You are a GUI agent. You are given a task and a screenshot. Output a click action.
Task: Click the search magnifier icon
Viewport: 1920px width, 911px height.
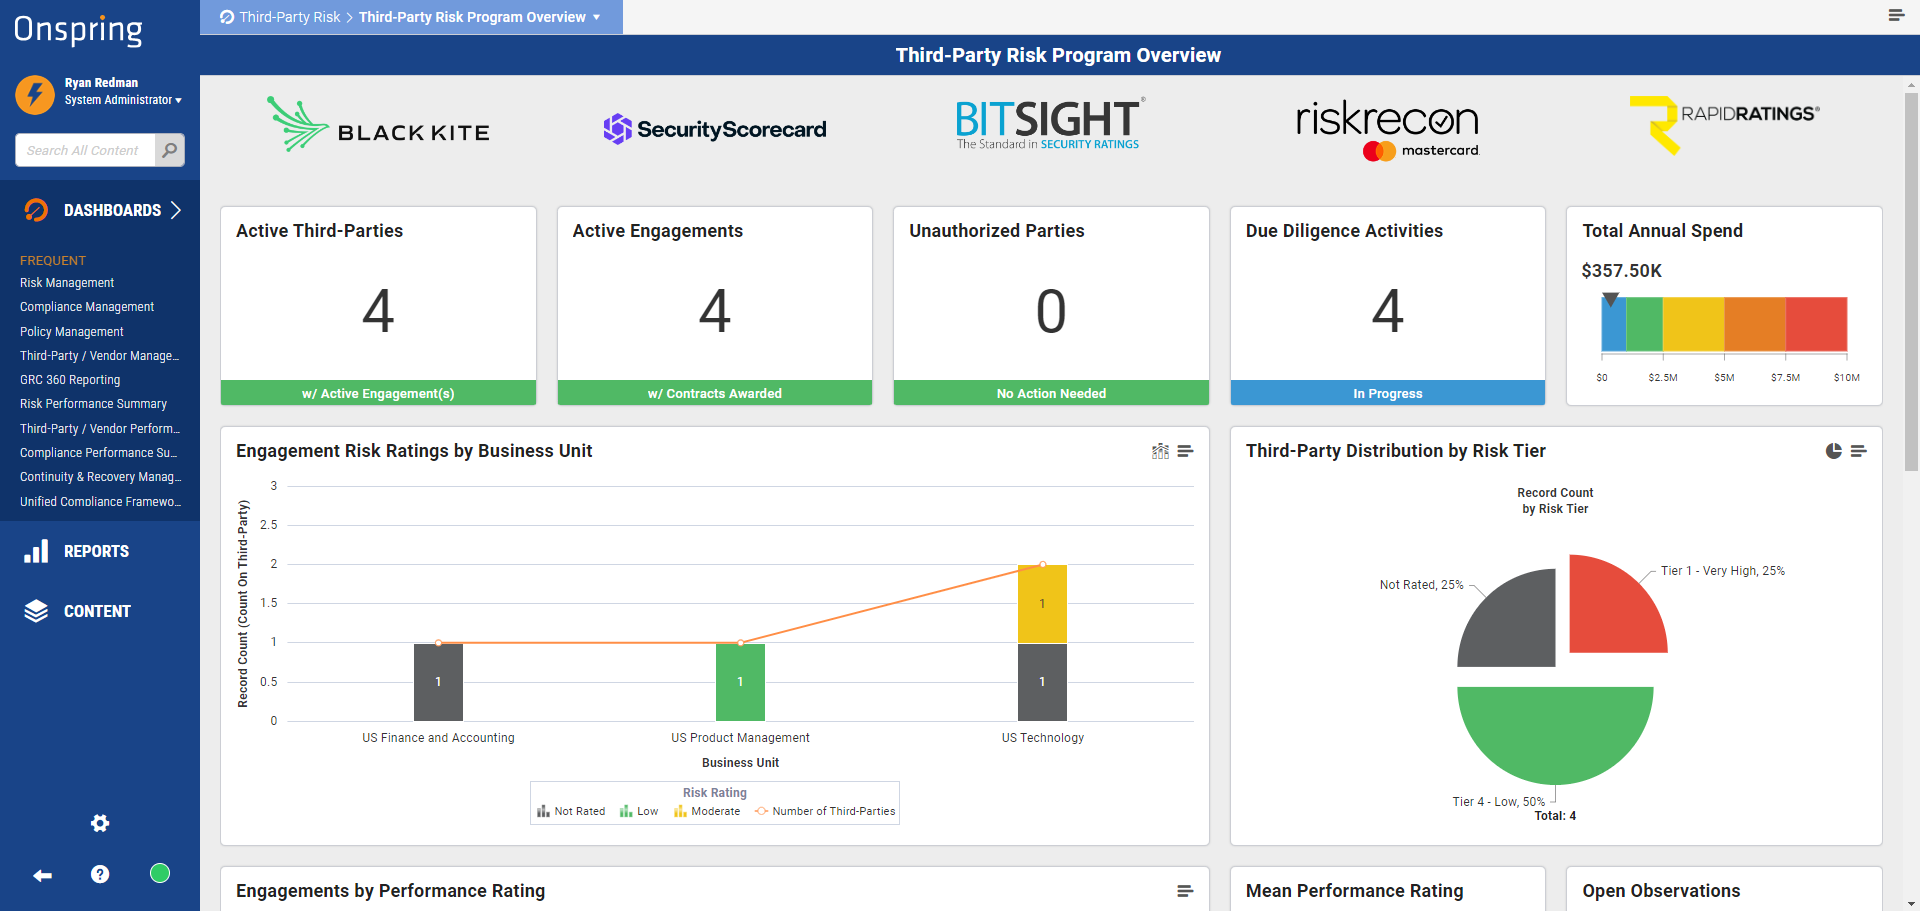click(x=170, y=150)
